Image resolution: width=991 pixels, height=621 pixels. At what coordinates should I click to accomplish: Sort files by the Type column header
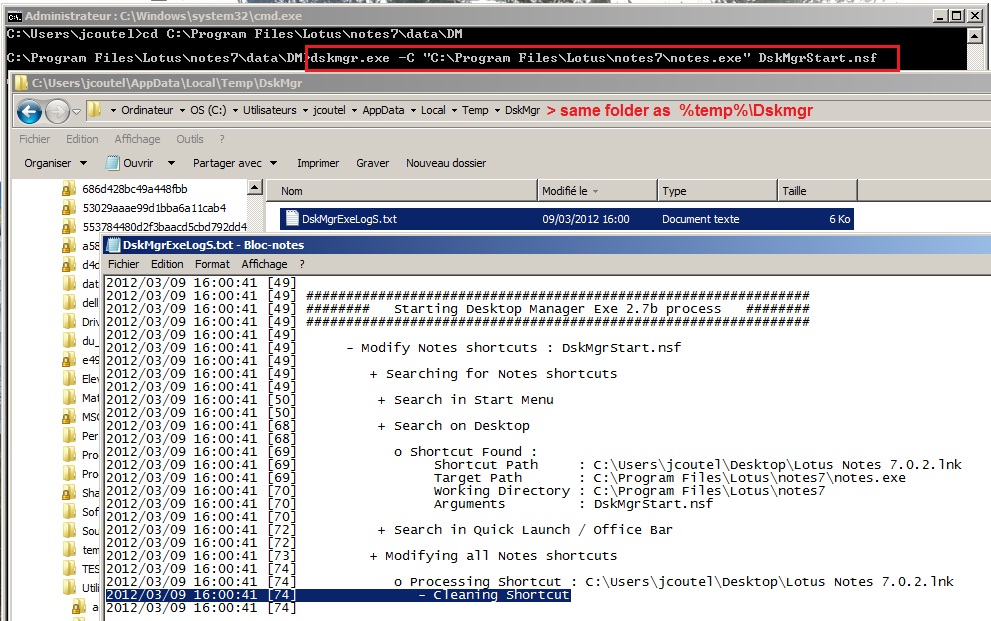(x=717, y=191)
